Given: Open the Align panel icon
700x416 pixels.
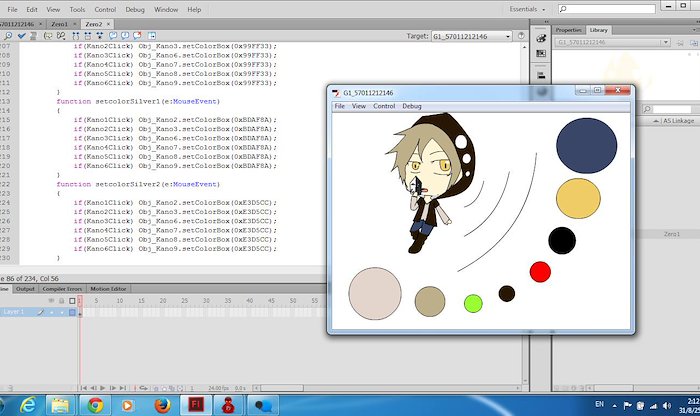Looking at the screenshot, I should (x=541, y=75).
